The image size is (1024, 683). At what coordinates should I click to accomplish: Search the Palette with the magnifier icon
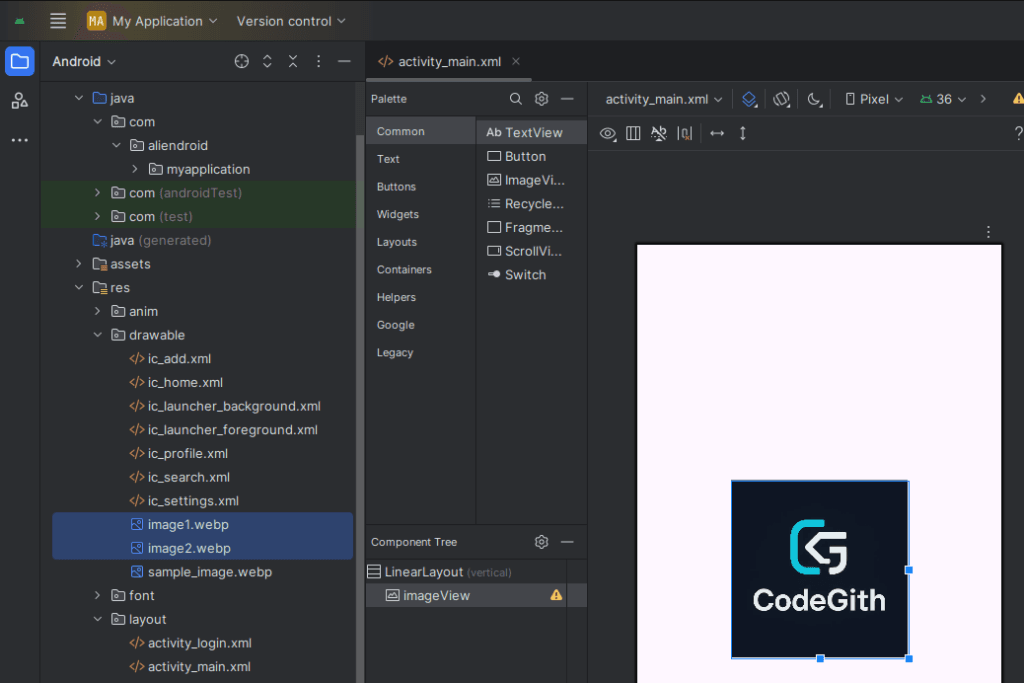point(516,99)
